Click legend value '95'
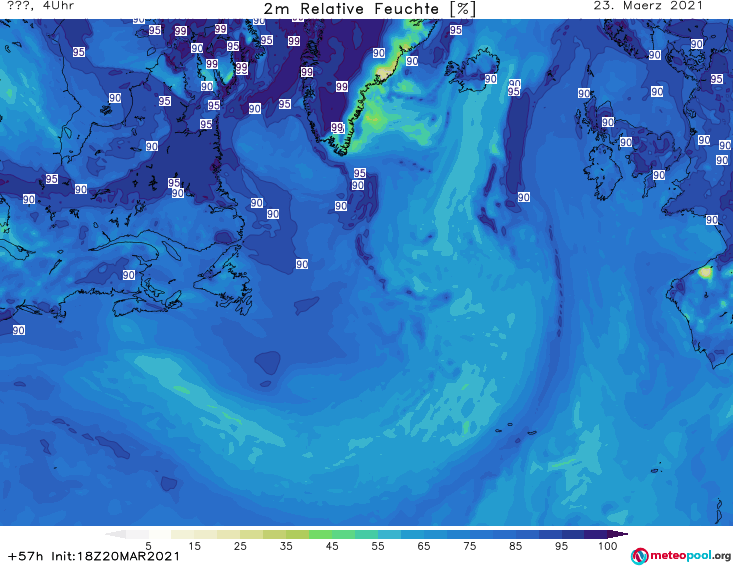This screenshot has width=733, height=566. 561,546
